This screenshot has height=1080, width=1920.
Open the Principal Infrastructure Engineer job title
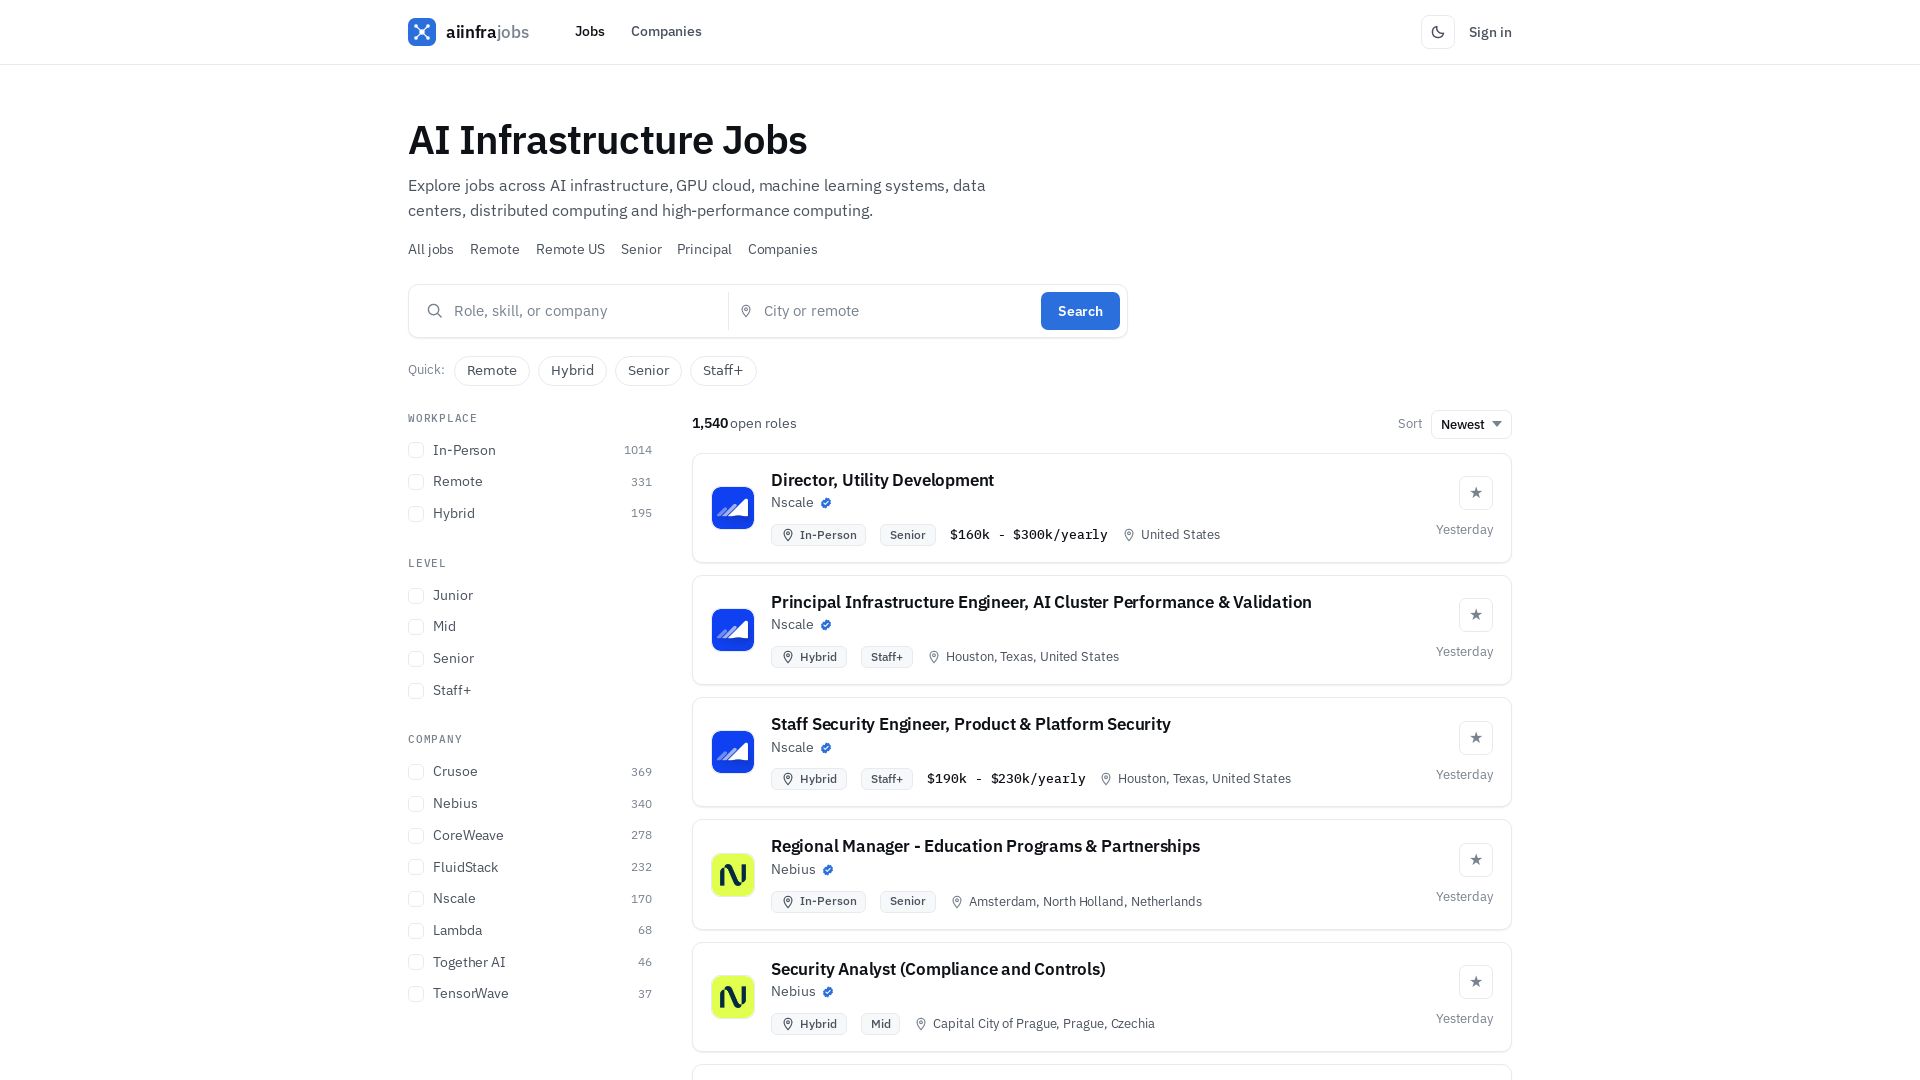pos(1041,603)
